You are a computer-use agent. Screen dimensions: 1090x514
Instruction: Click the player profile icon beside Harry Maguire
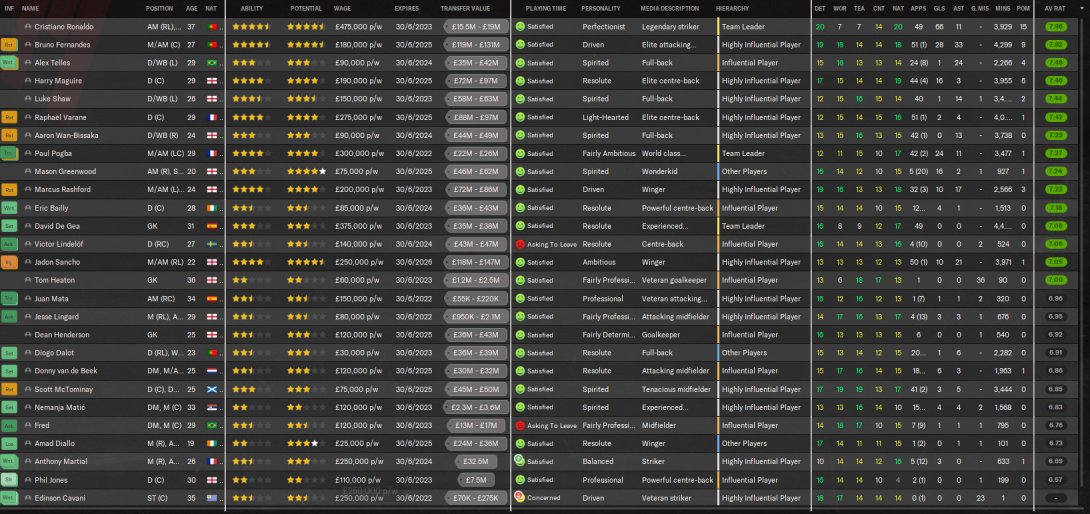(x=28, y=81)
